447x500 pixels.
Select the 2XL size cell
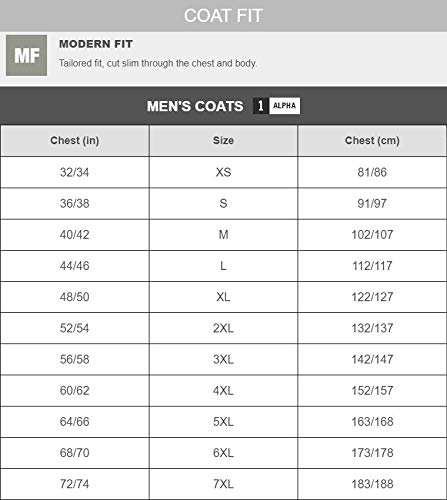click(x=223, y=328)
